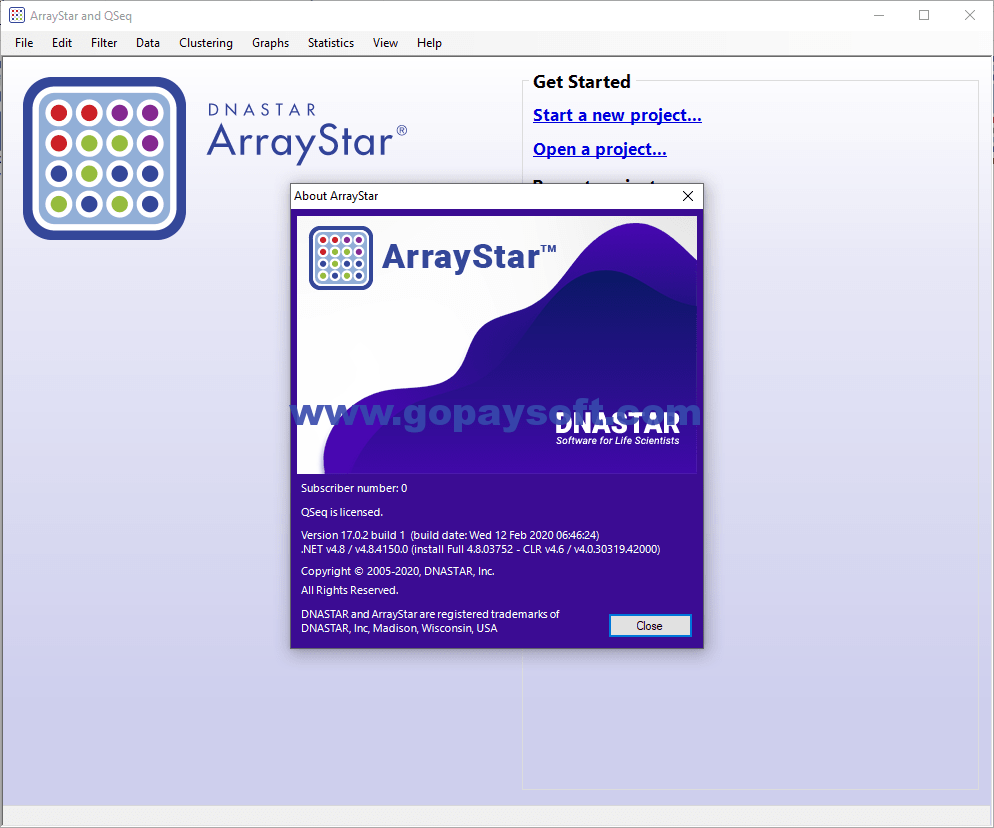The image size is (994, 828).
Task: Close the ArrayStar and QSeq main window
Action: 970,15
